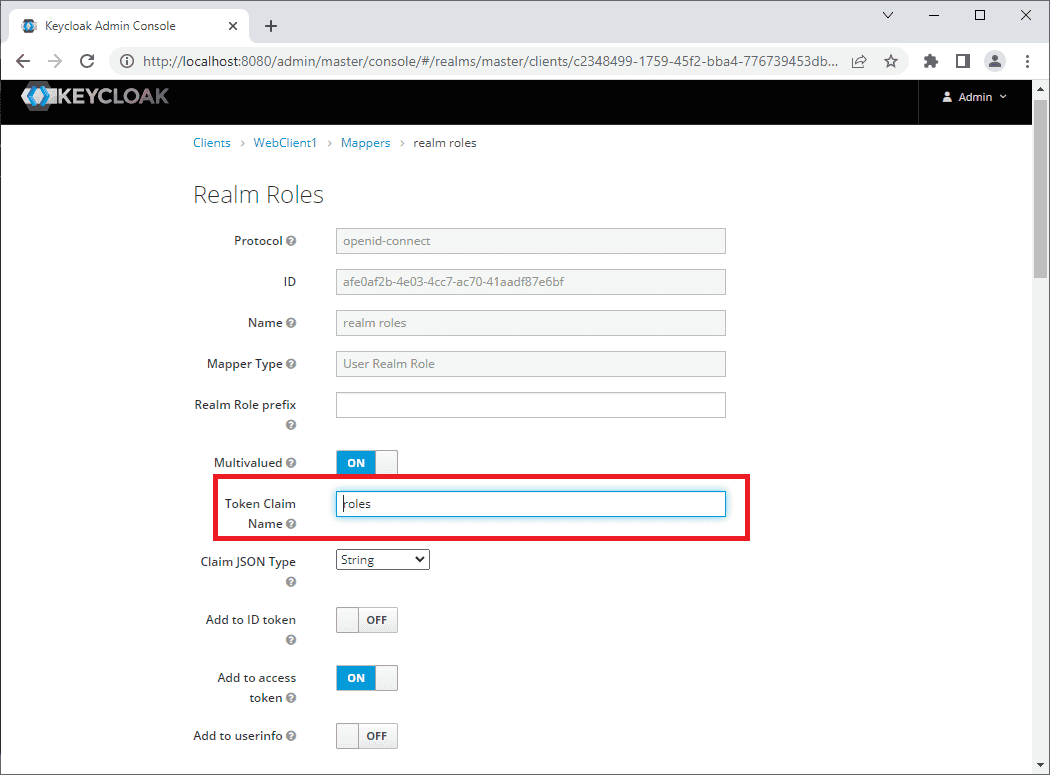The width and height of the screenshot is (1050, 775).
Task: Click the Keycloak logo in header
Action: coord(95,97)
